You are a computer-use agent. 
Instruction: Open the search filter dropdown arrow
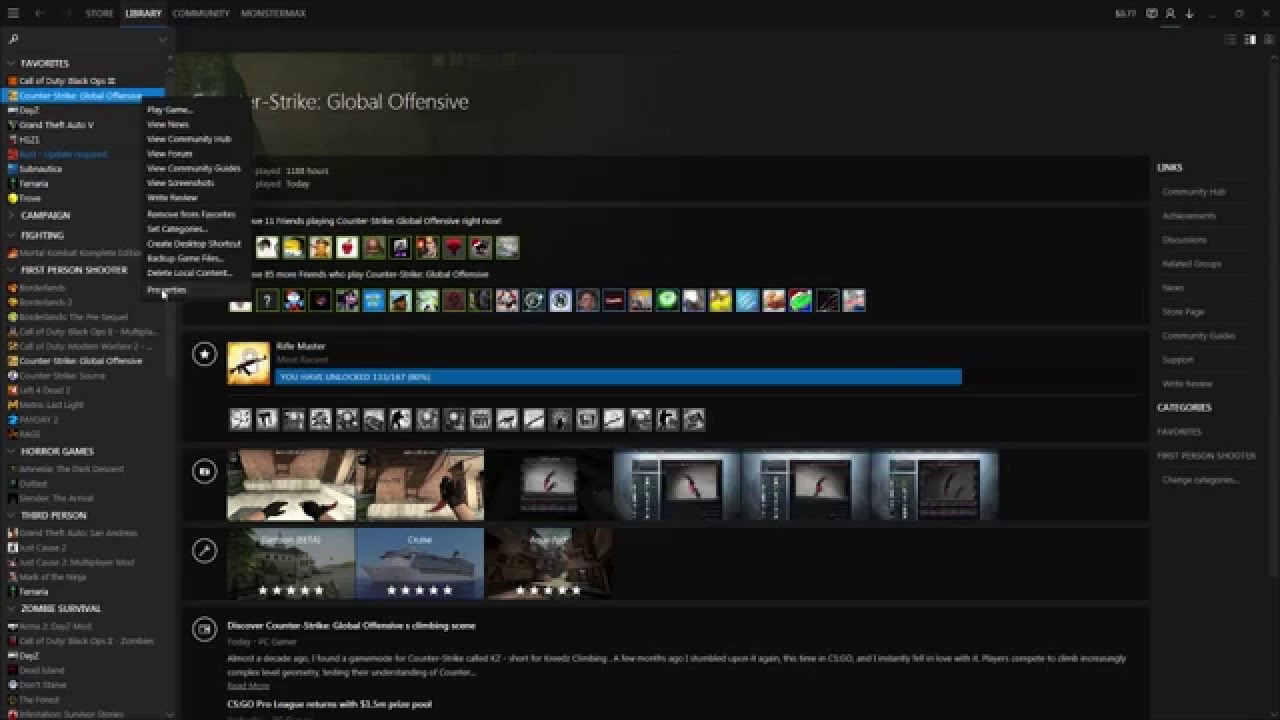click(162, 39)
